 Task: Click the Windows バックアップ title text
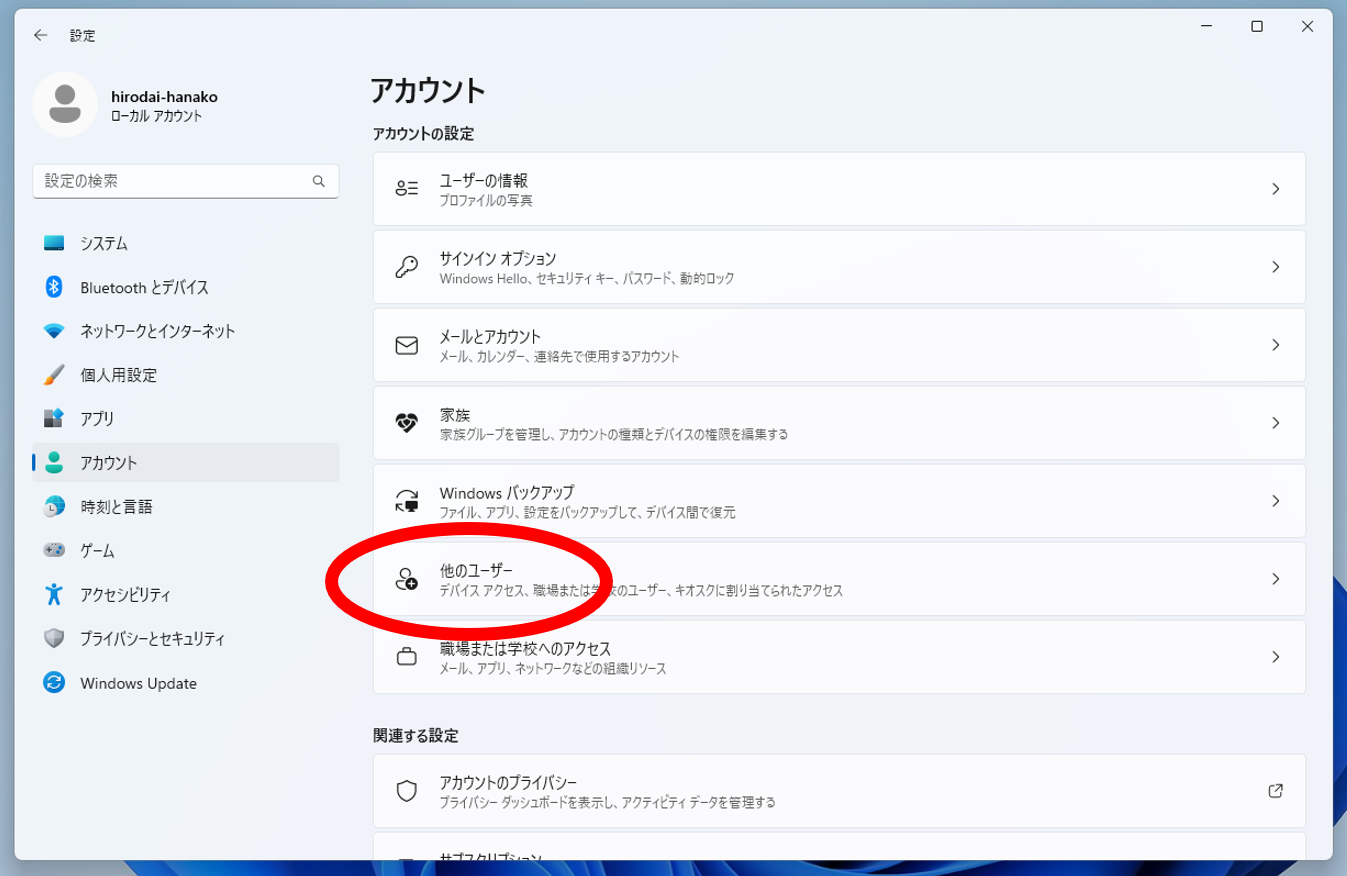(x=507, y=492)
